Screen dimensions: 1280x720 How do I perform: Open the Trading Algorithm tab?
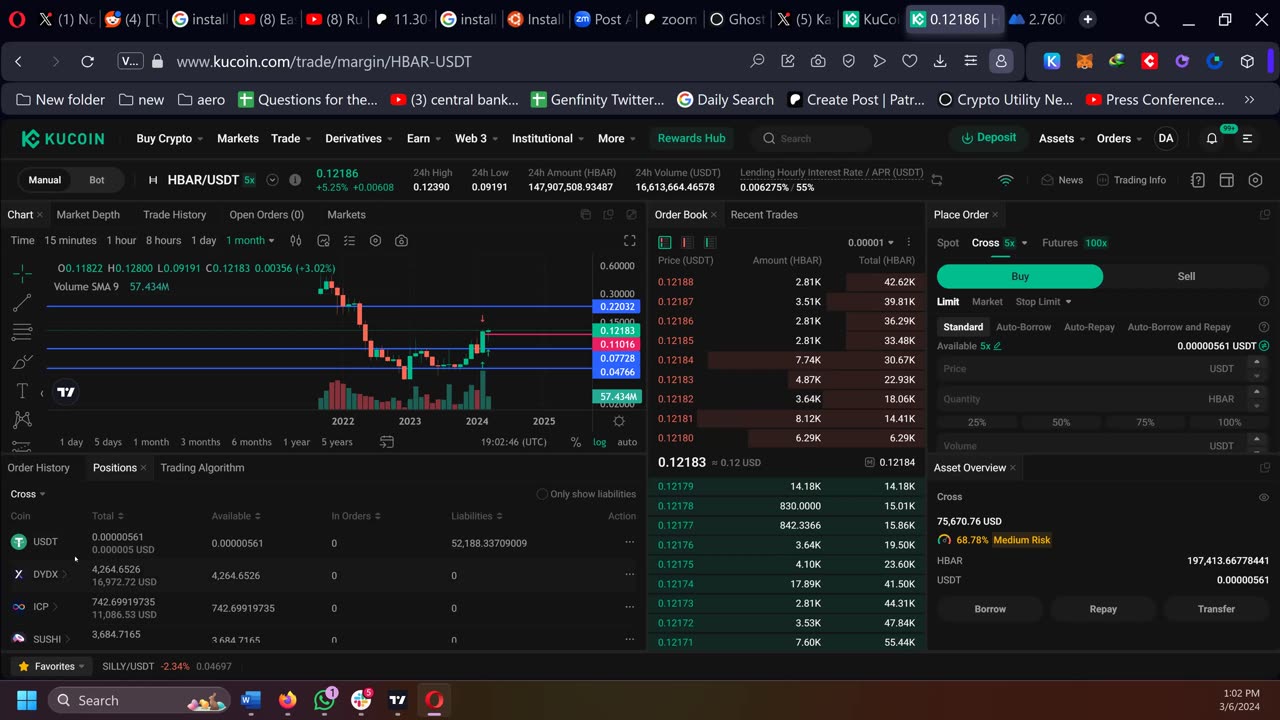tap(202, 468)
